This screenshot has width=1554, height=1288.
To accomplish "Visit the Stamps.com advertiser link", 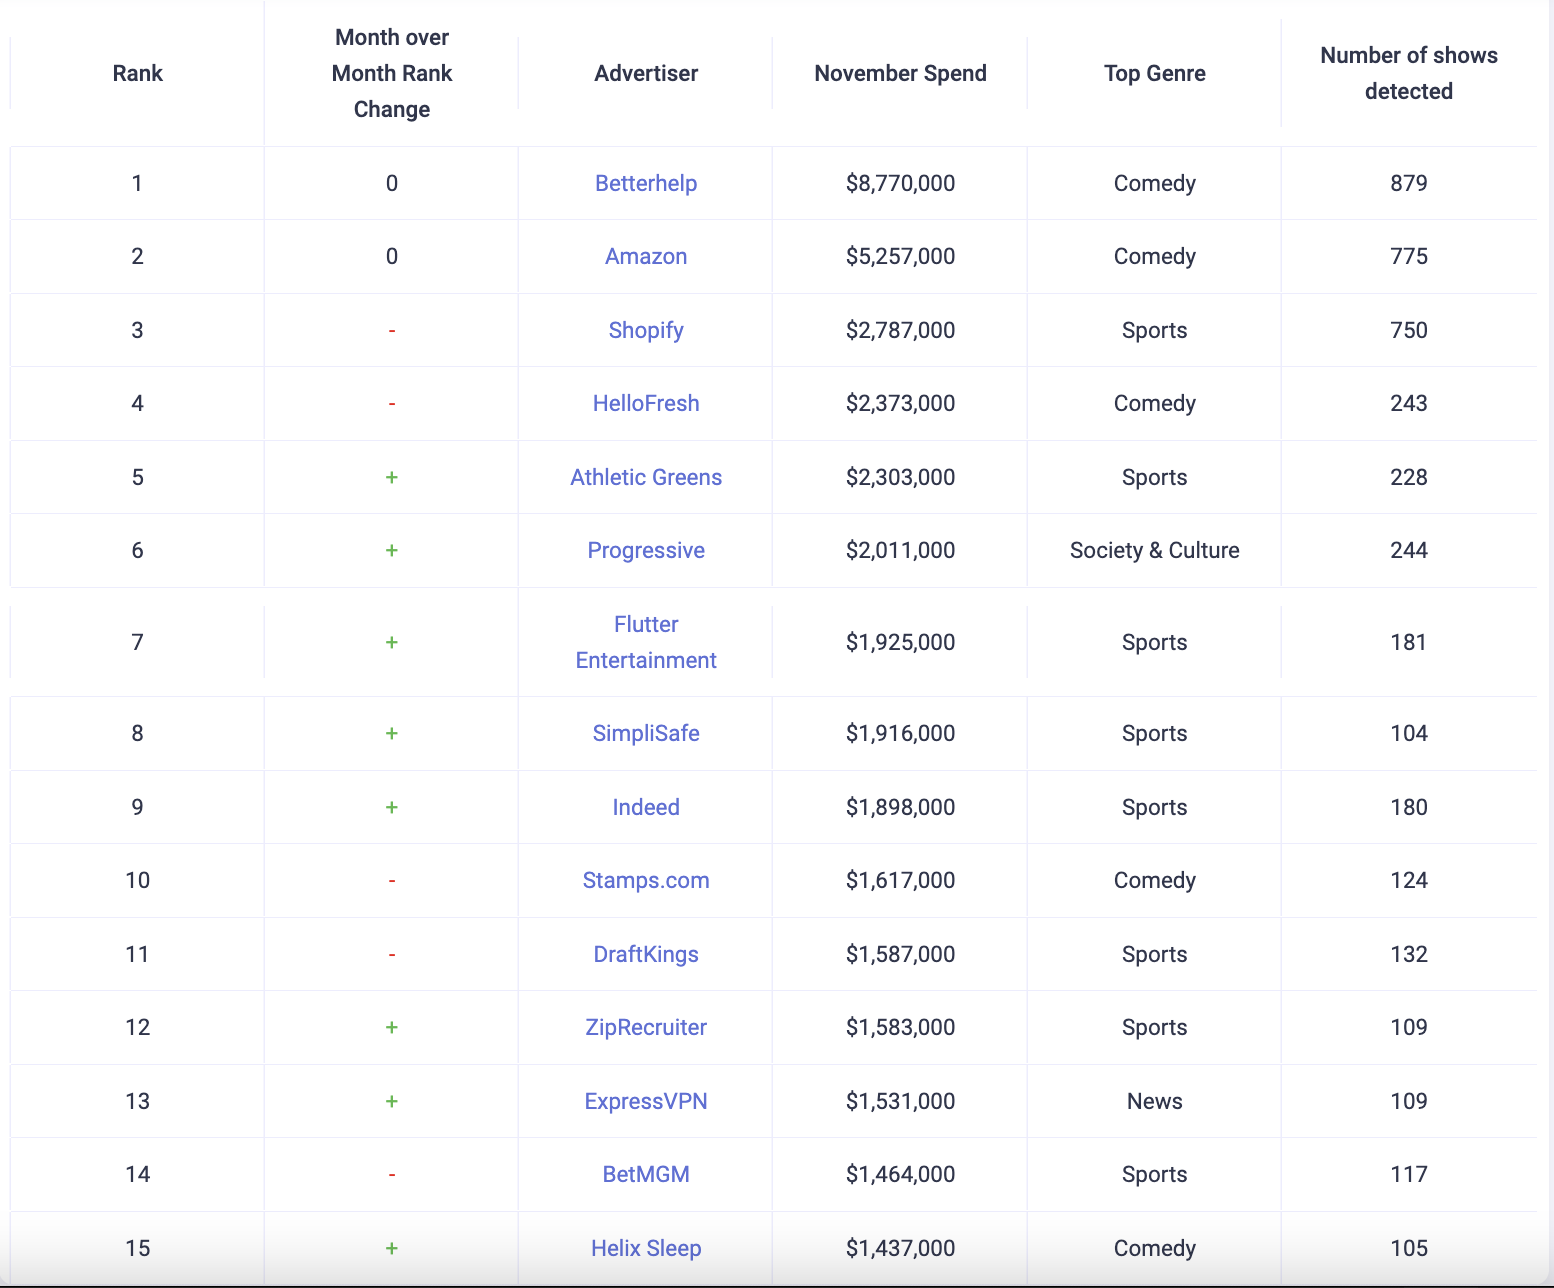I will [x=646, y=880].
